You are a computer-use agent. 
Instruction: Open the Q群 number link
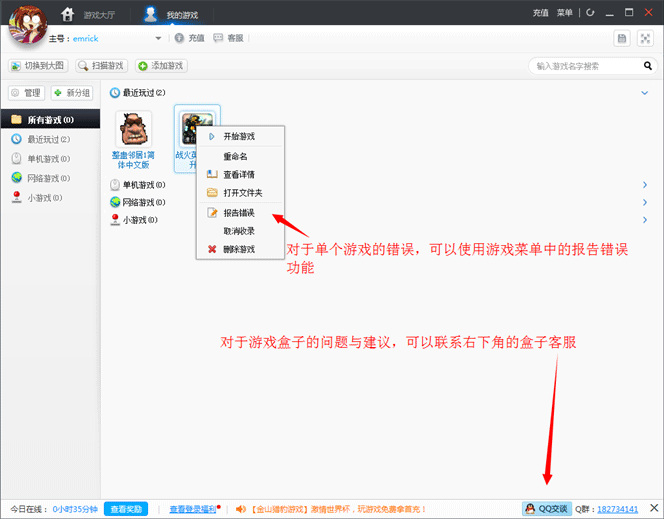point(618,509)
